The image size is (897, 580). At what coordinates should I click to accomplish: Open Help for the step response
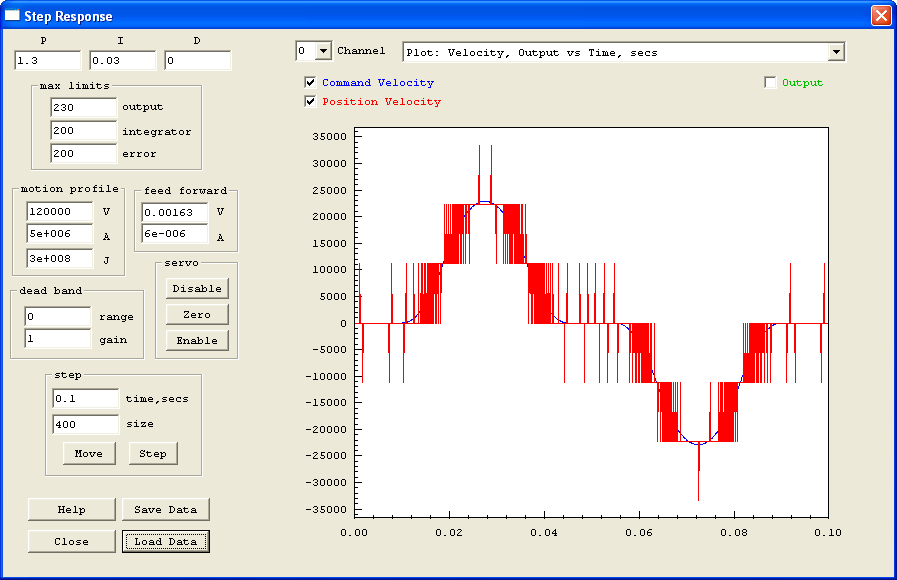point(72,510)
